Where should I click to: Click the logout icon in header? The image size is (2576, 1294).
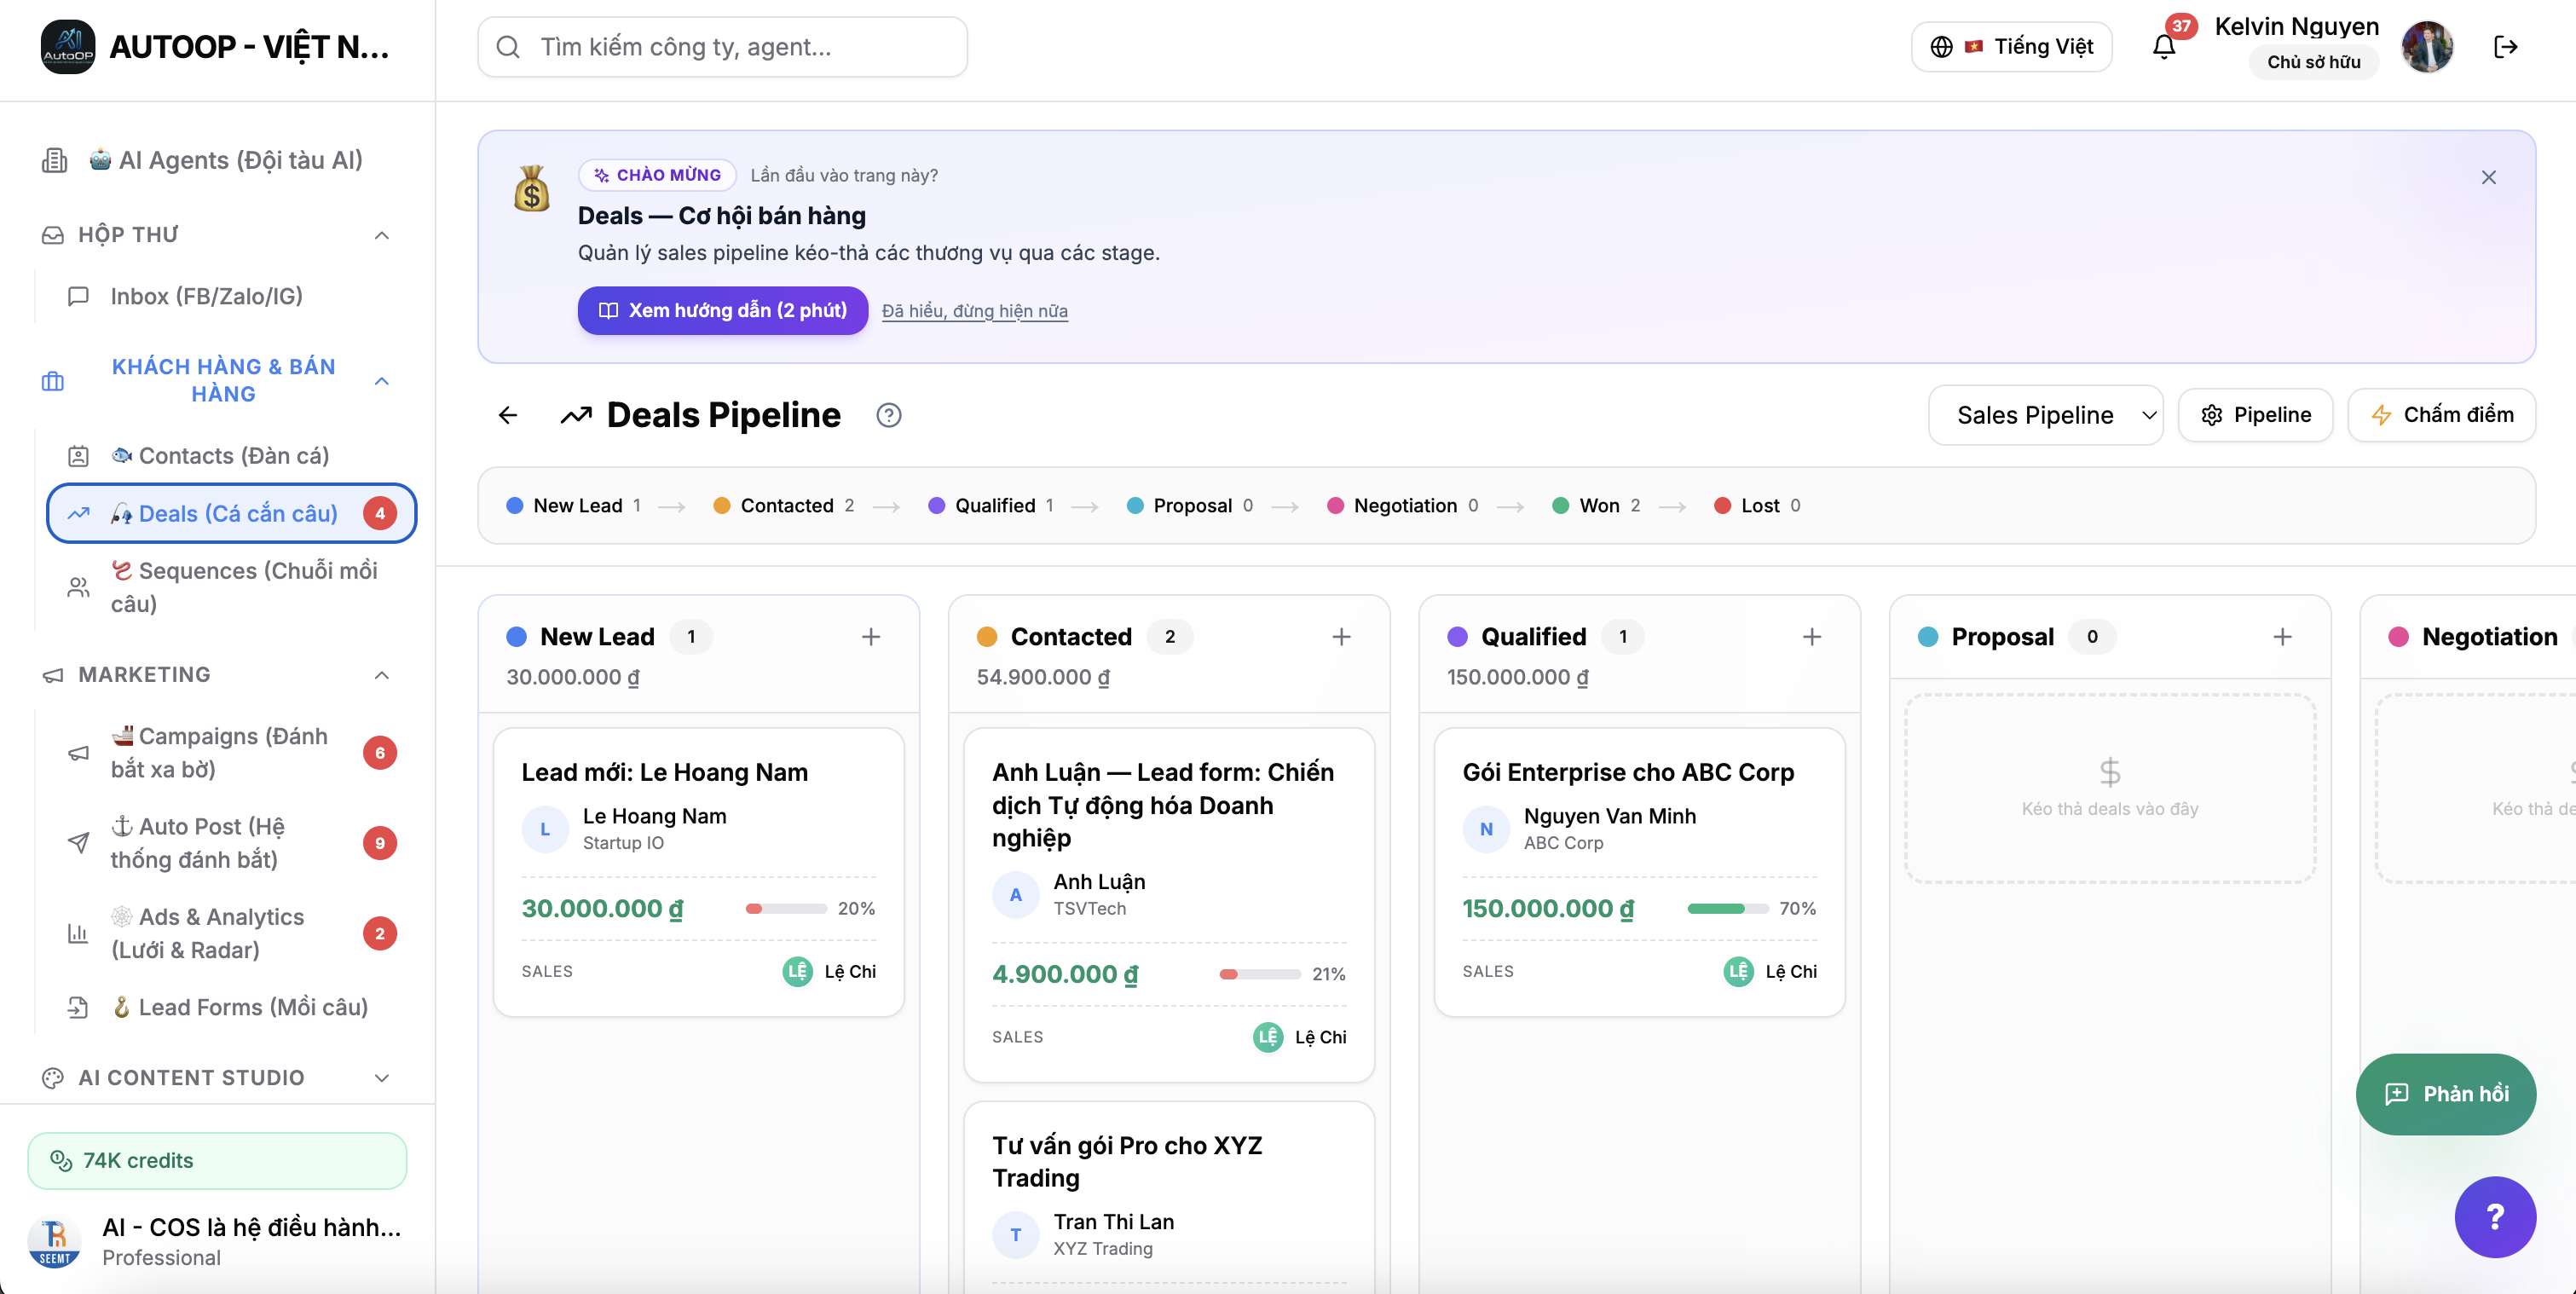click(2505, 47)
